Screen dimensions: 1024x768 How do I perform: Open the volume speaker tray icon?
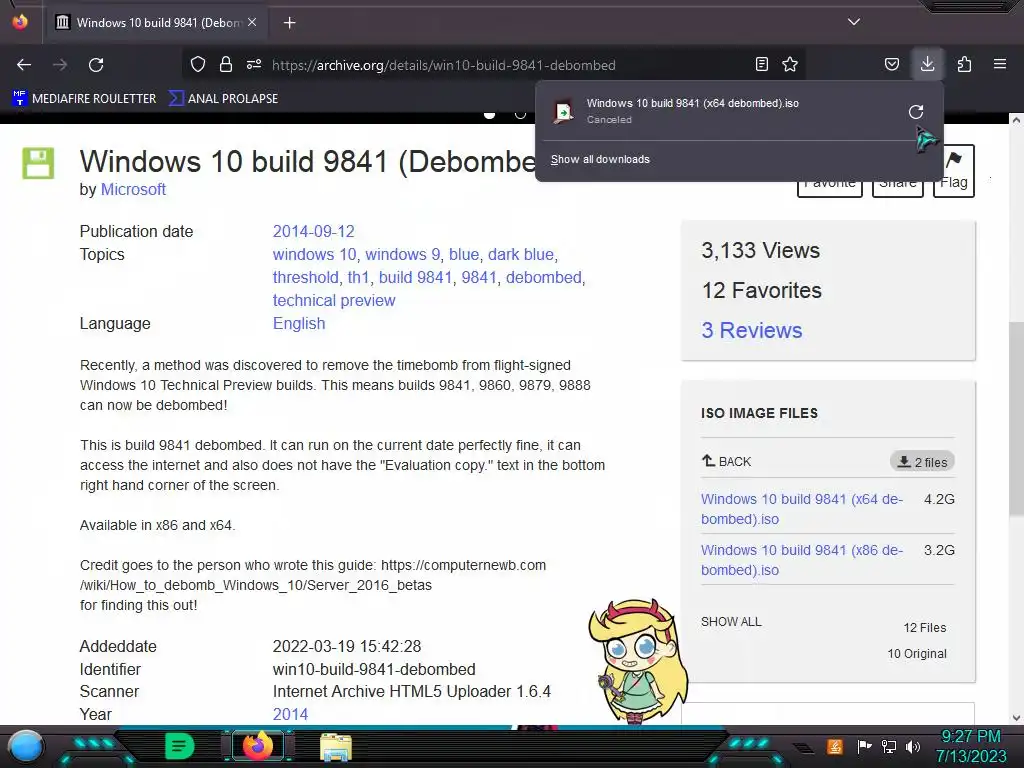click(912, 746)
